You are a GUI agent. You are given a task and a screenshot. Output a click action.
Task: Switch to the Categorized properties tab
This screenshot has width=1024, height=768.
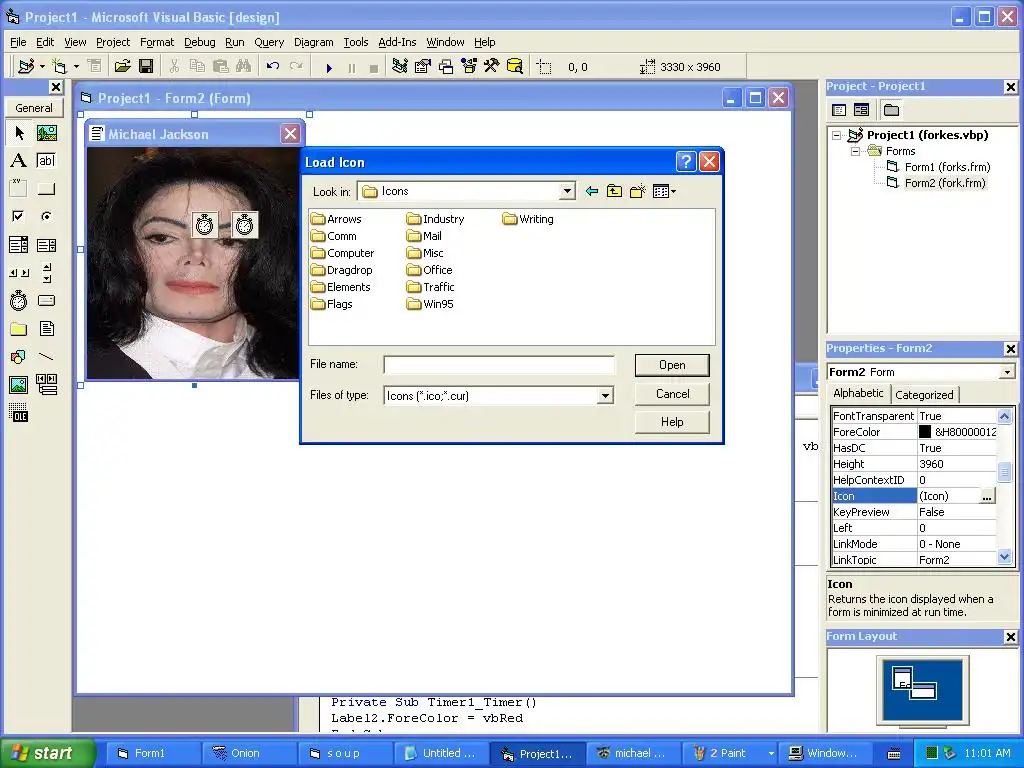[924, 394]
